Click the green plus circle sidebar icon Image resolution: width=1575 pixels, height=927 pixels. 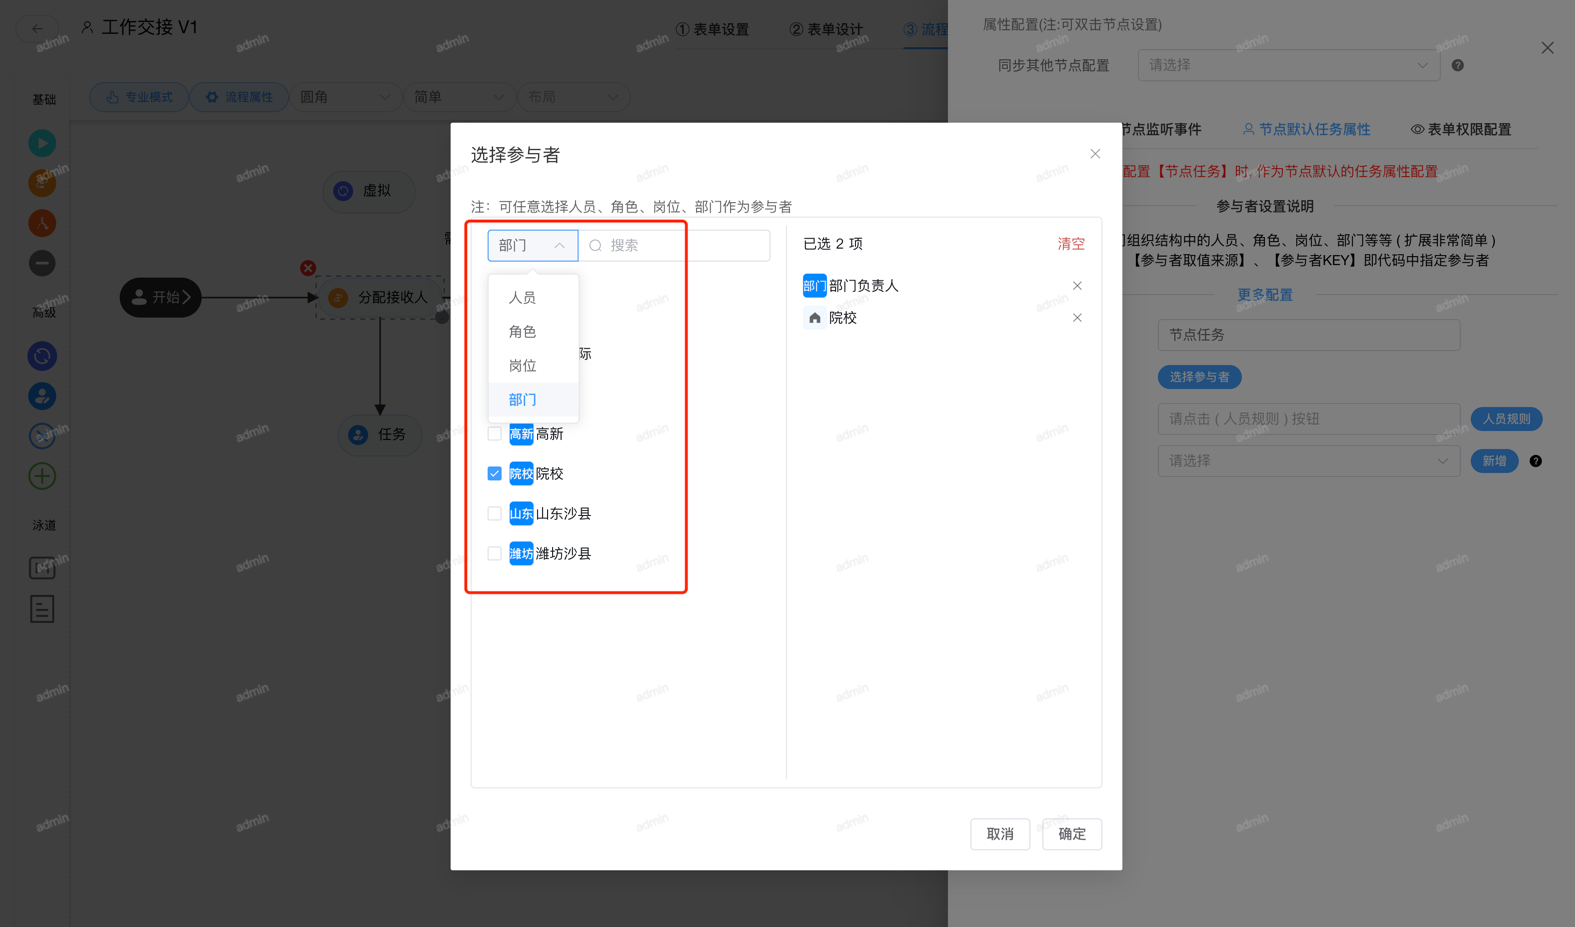coord(42,476)
